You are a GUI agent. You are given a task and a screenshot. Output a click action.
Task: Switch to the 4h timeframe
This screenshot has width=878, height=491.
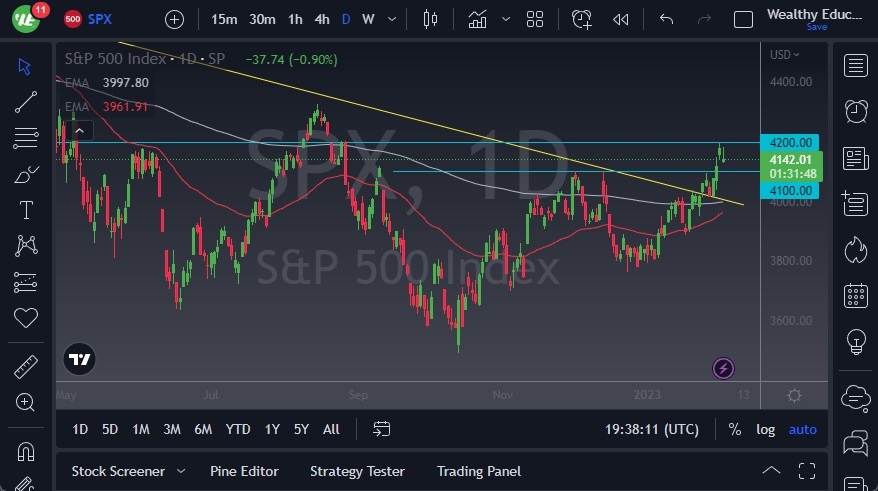point(322,20)
